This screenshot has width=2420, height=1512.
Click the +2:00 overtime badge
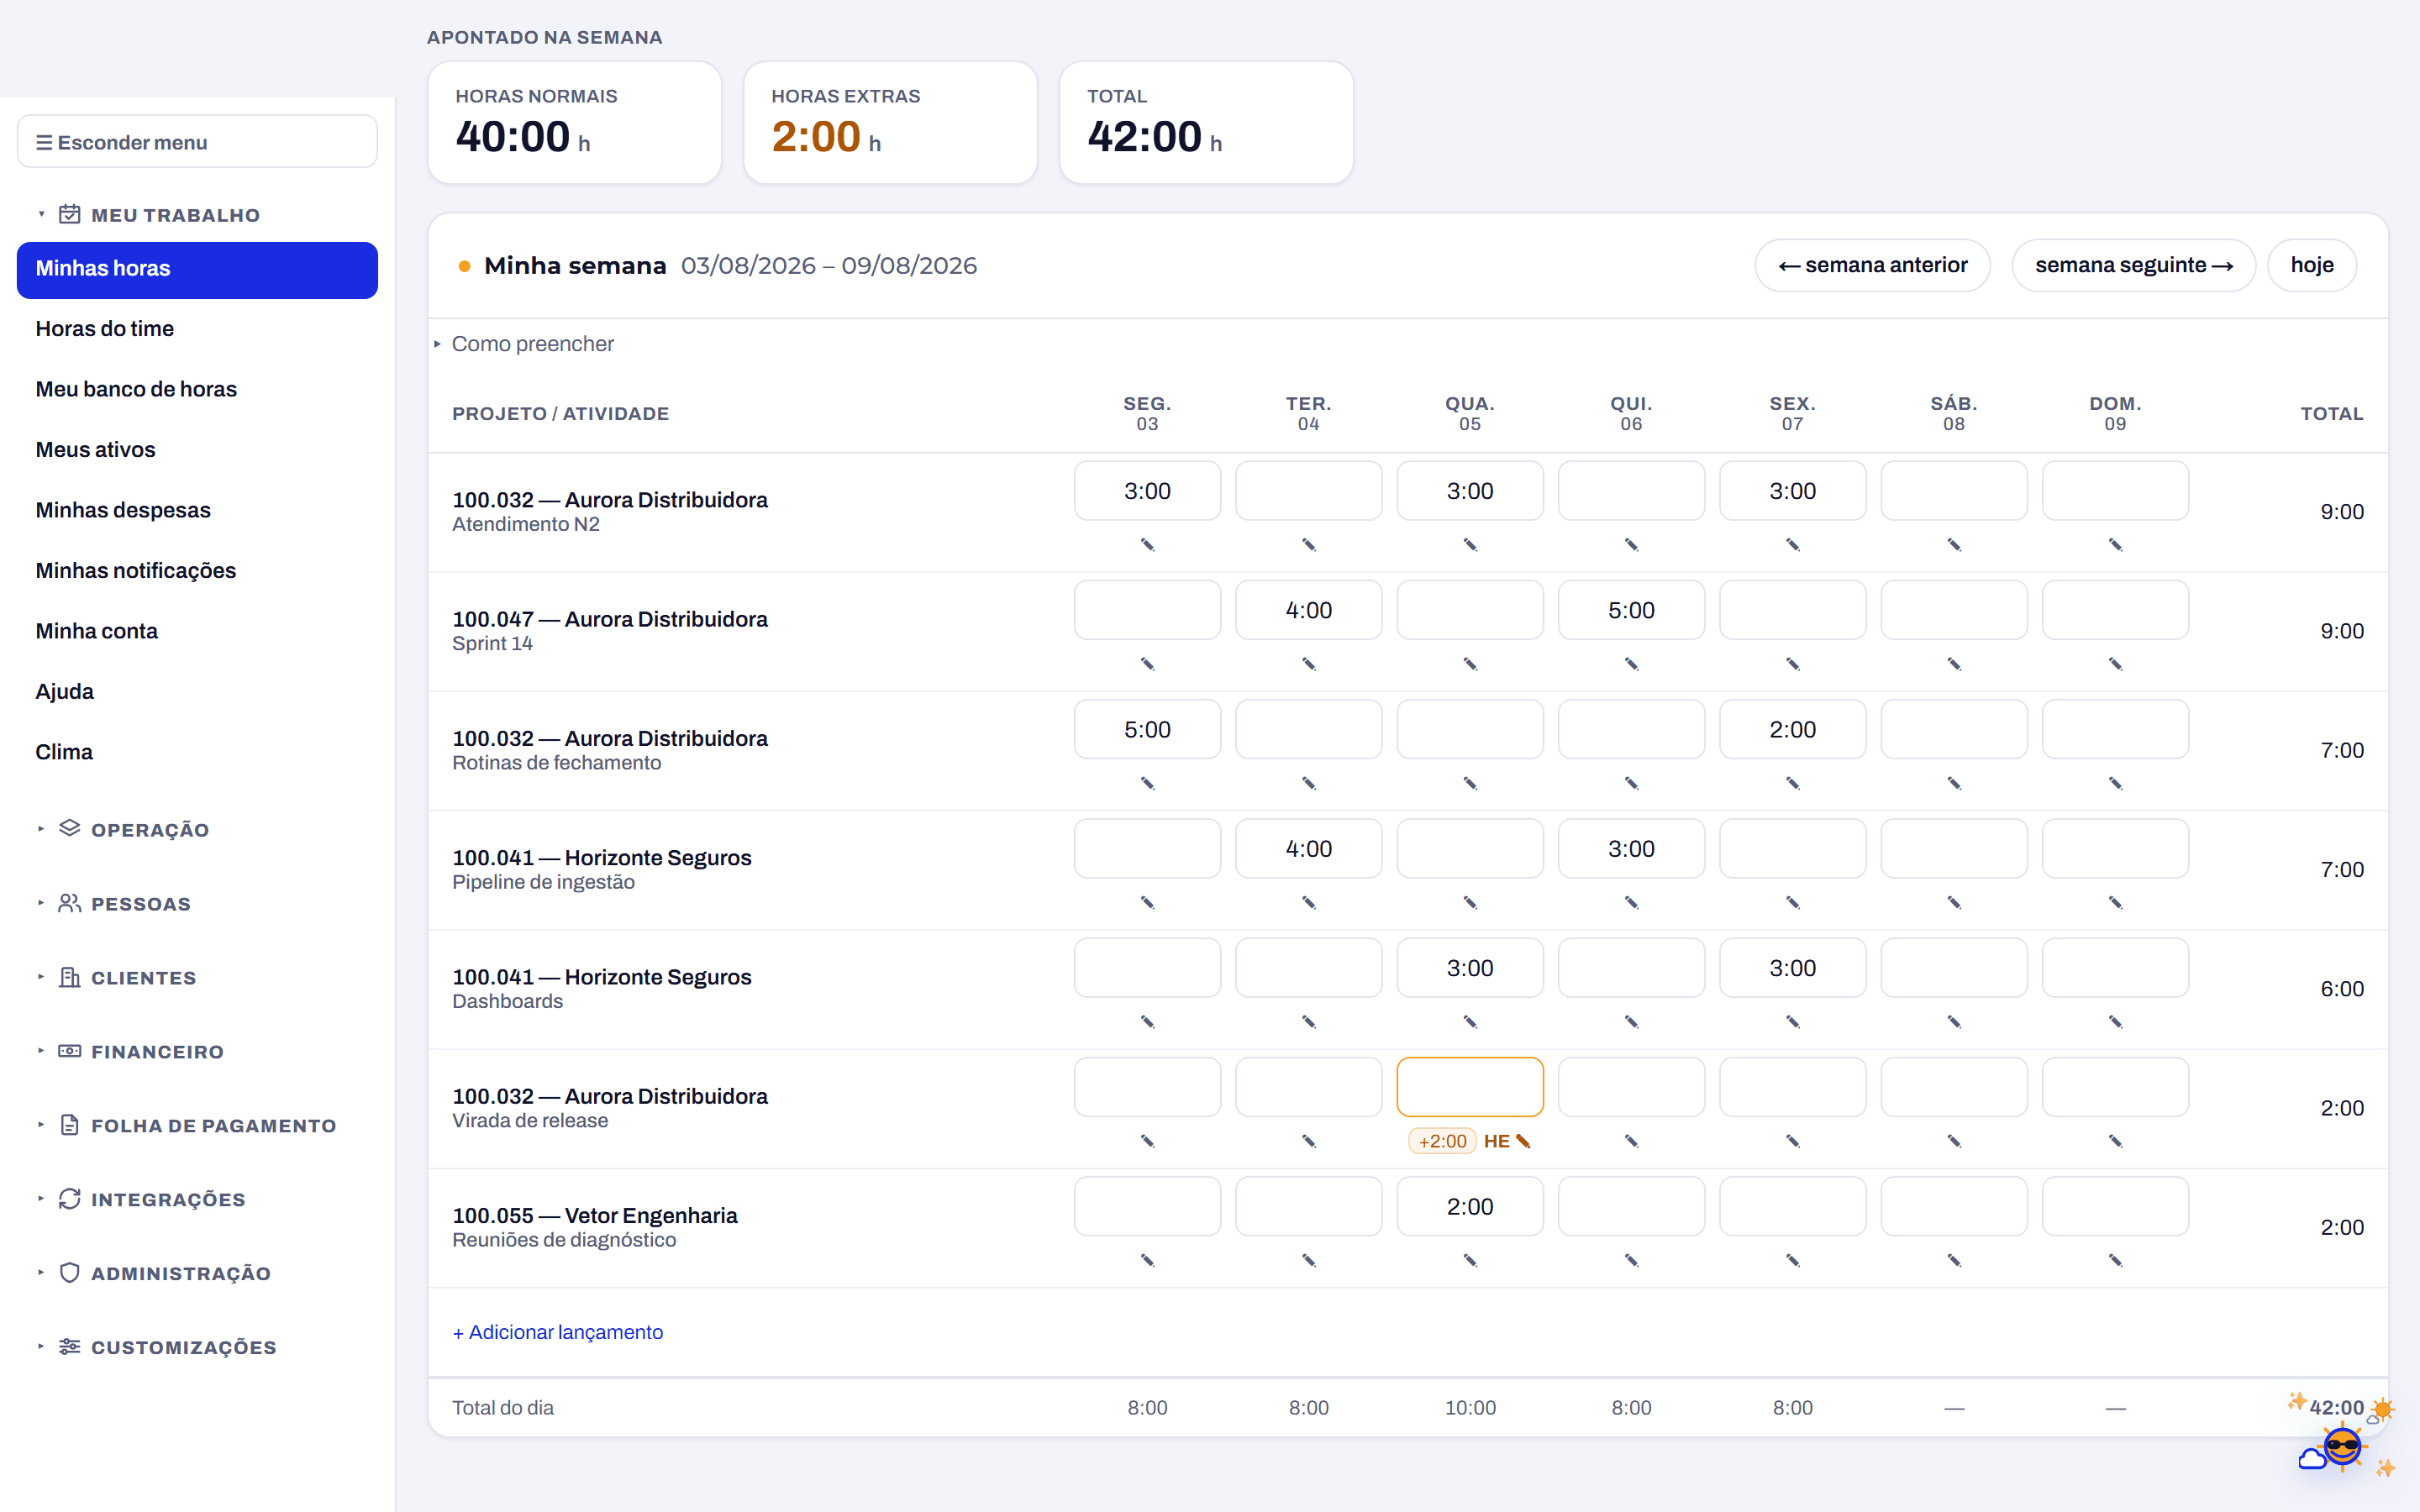point(1442,1141)
